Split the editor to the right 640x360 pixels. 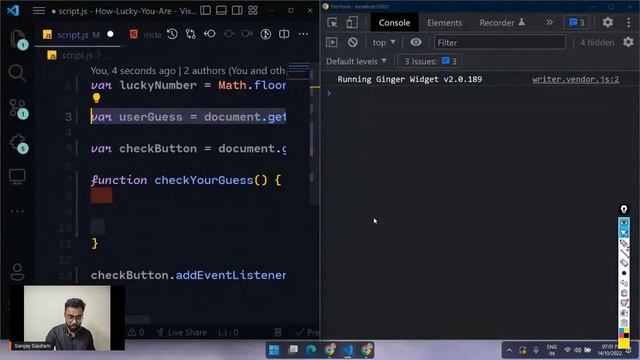coord(284,34)
